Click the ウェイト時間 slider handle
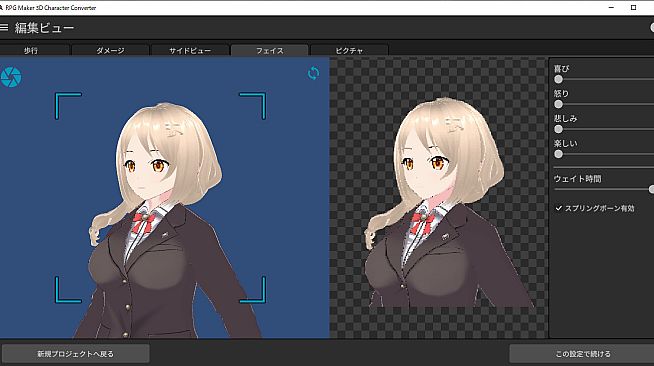The width and height of the screenshot is (654, 366). coord(651,189)
